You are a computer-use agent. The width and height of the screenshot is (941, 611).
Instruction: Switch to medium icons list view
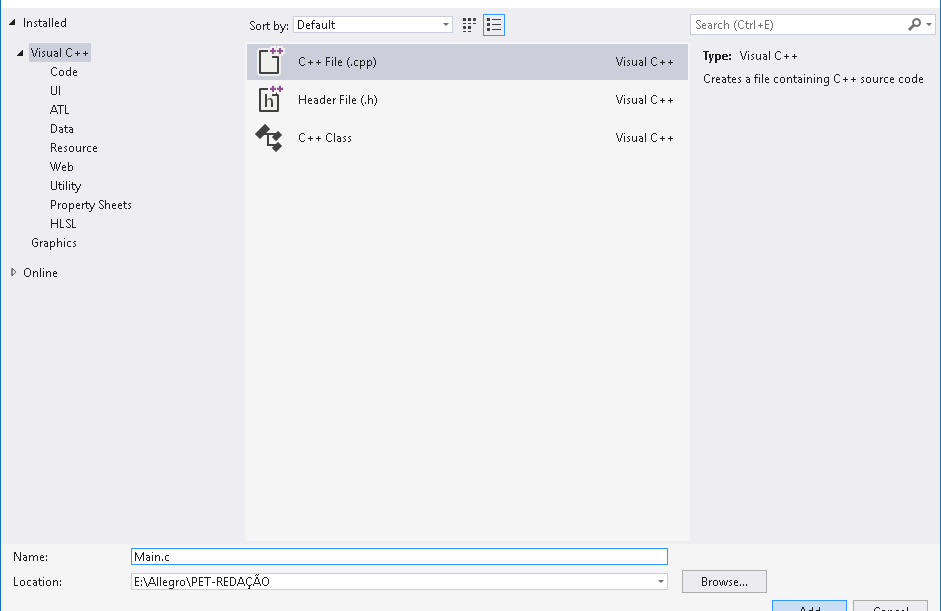click(x=493, y=25)
